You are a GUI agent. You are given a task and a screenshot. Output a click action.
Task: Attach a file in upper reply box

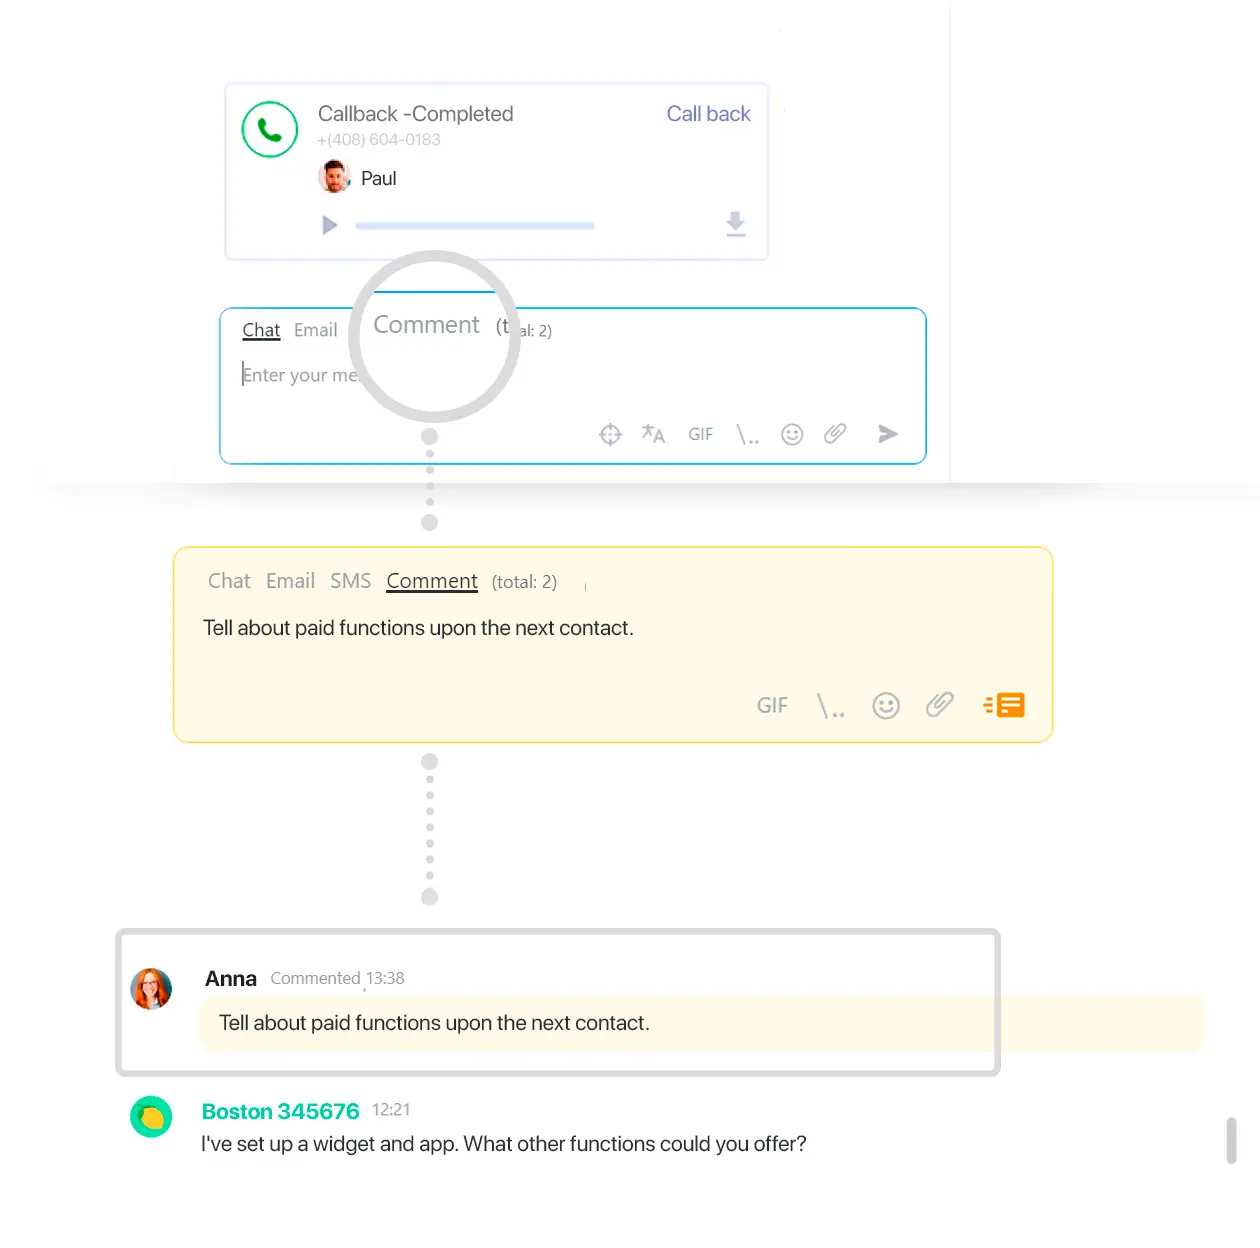pyautogui.click(x=835, y=433)
